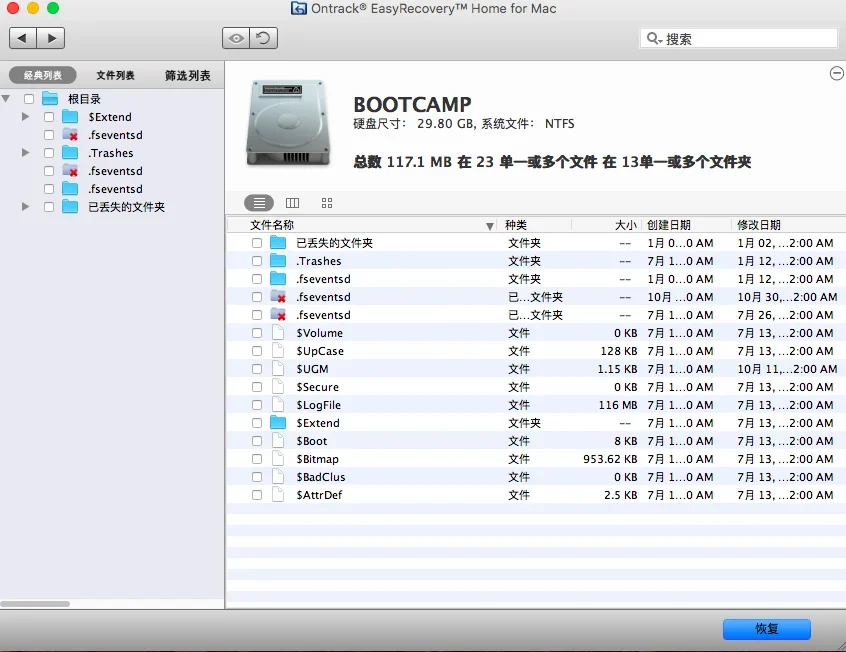Switch to the 文件列表 tab

(115, 75)
